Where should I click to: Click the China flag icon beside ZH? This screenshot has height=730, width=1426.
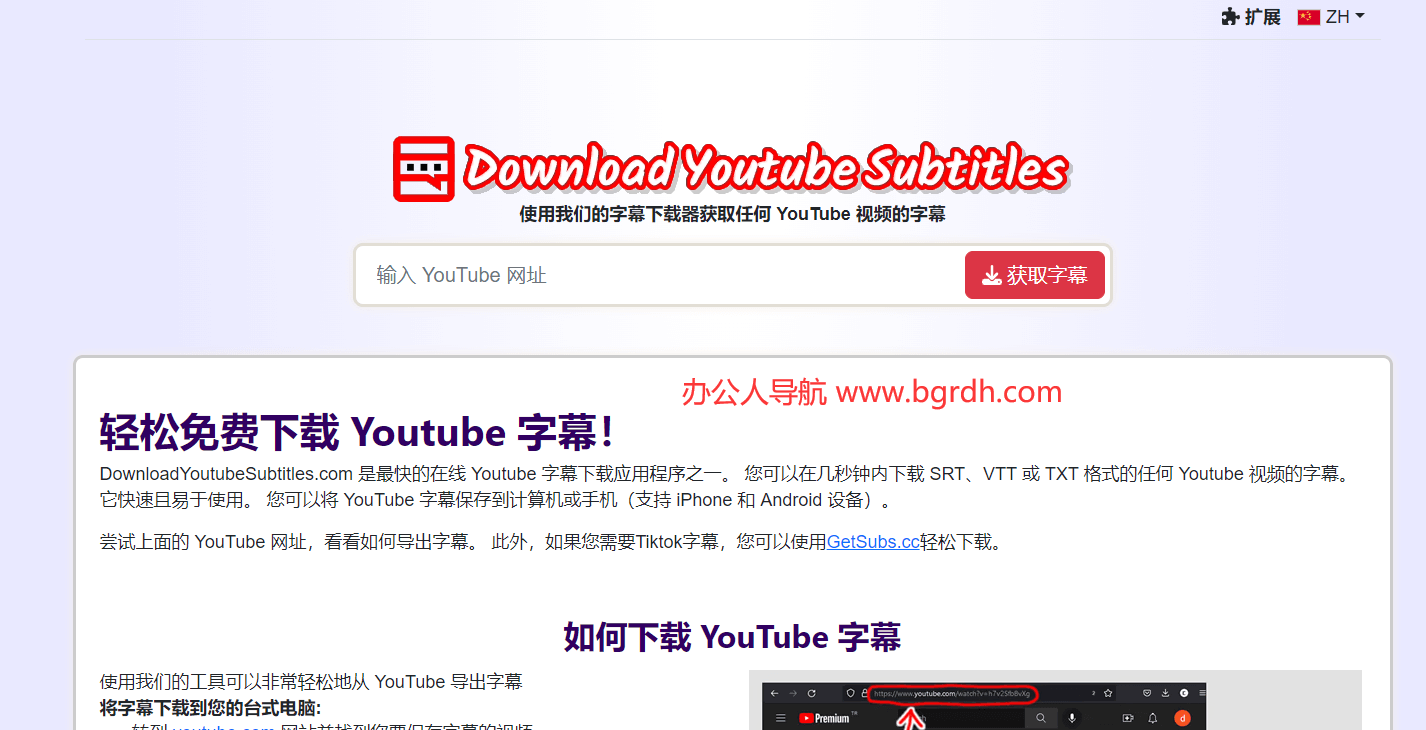1309,17
